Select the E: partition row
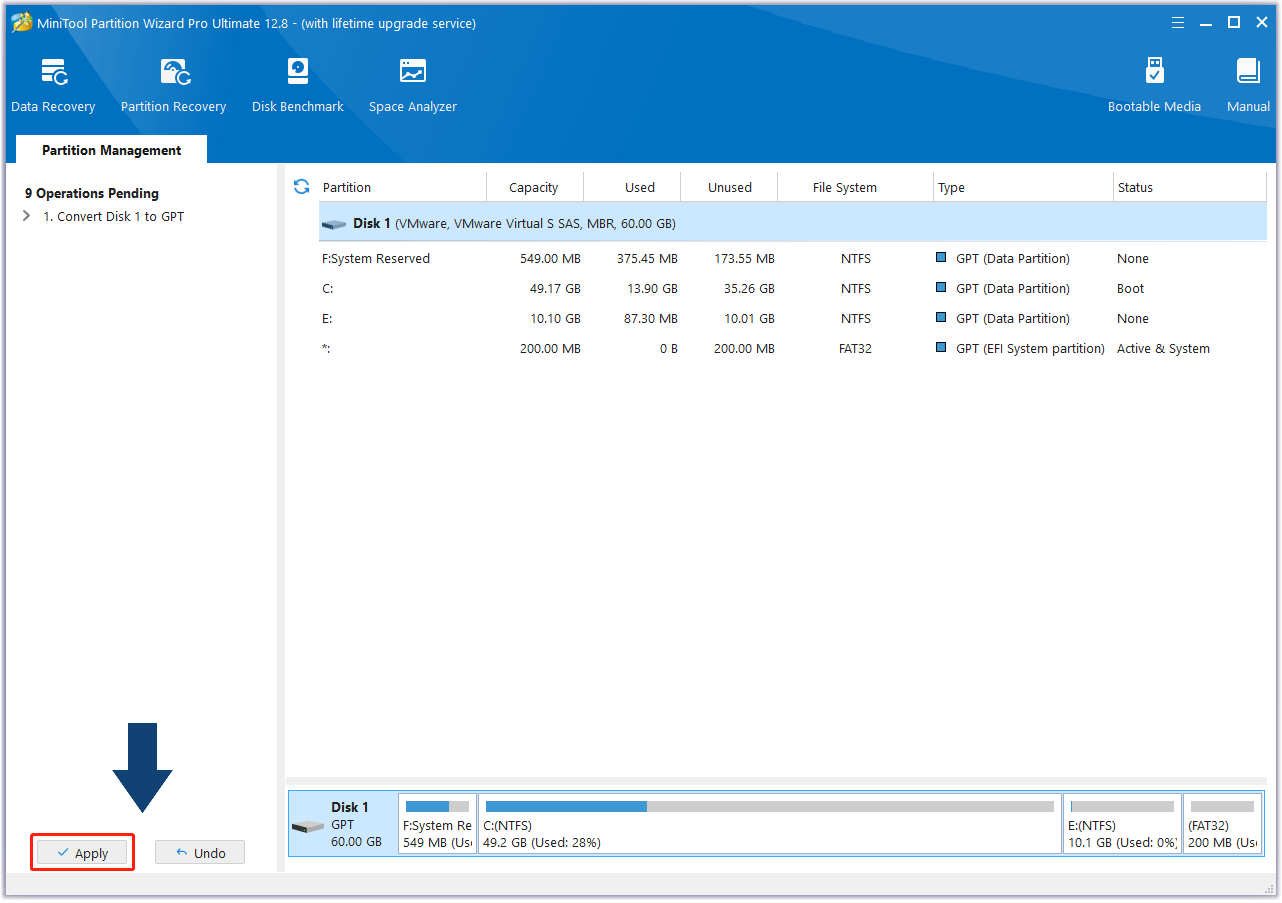Image resolution: width=1282 pixels, height=903 pixels. coord(793,318)
